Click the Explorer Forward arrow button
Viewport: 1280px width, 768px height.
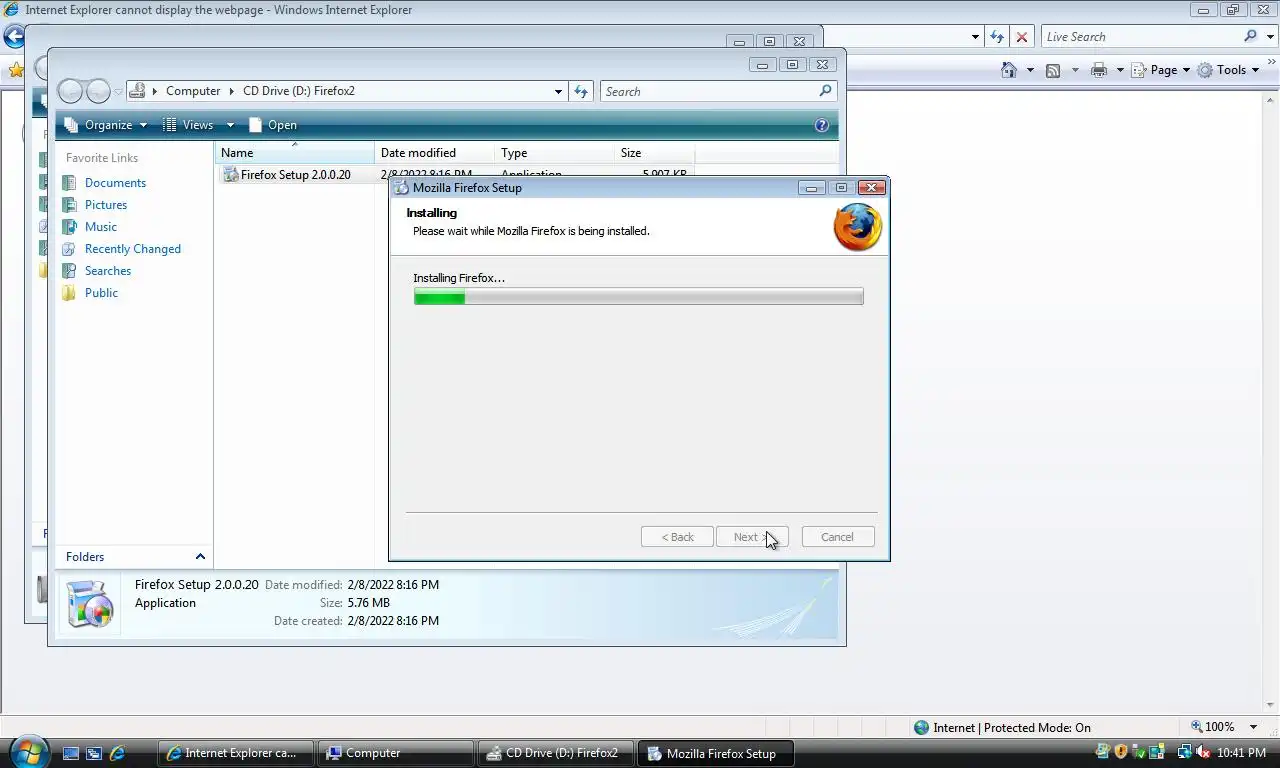tap(98, 91)
